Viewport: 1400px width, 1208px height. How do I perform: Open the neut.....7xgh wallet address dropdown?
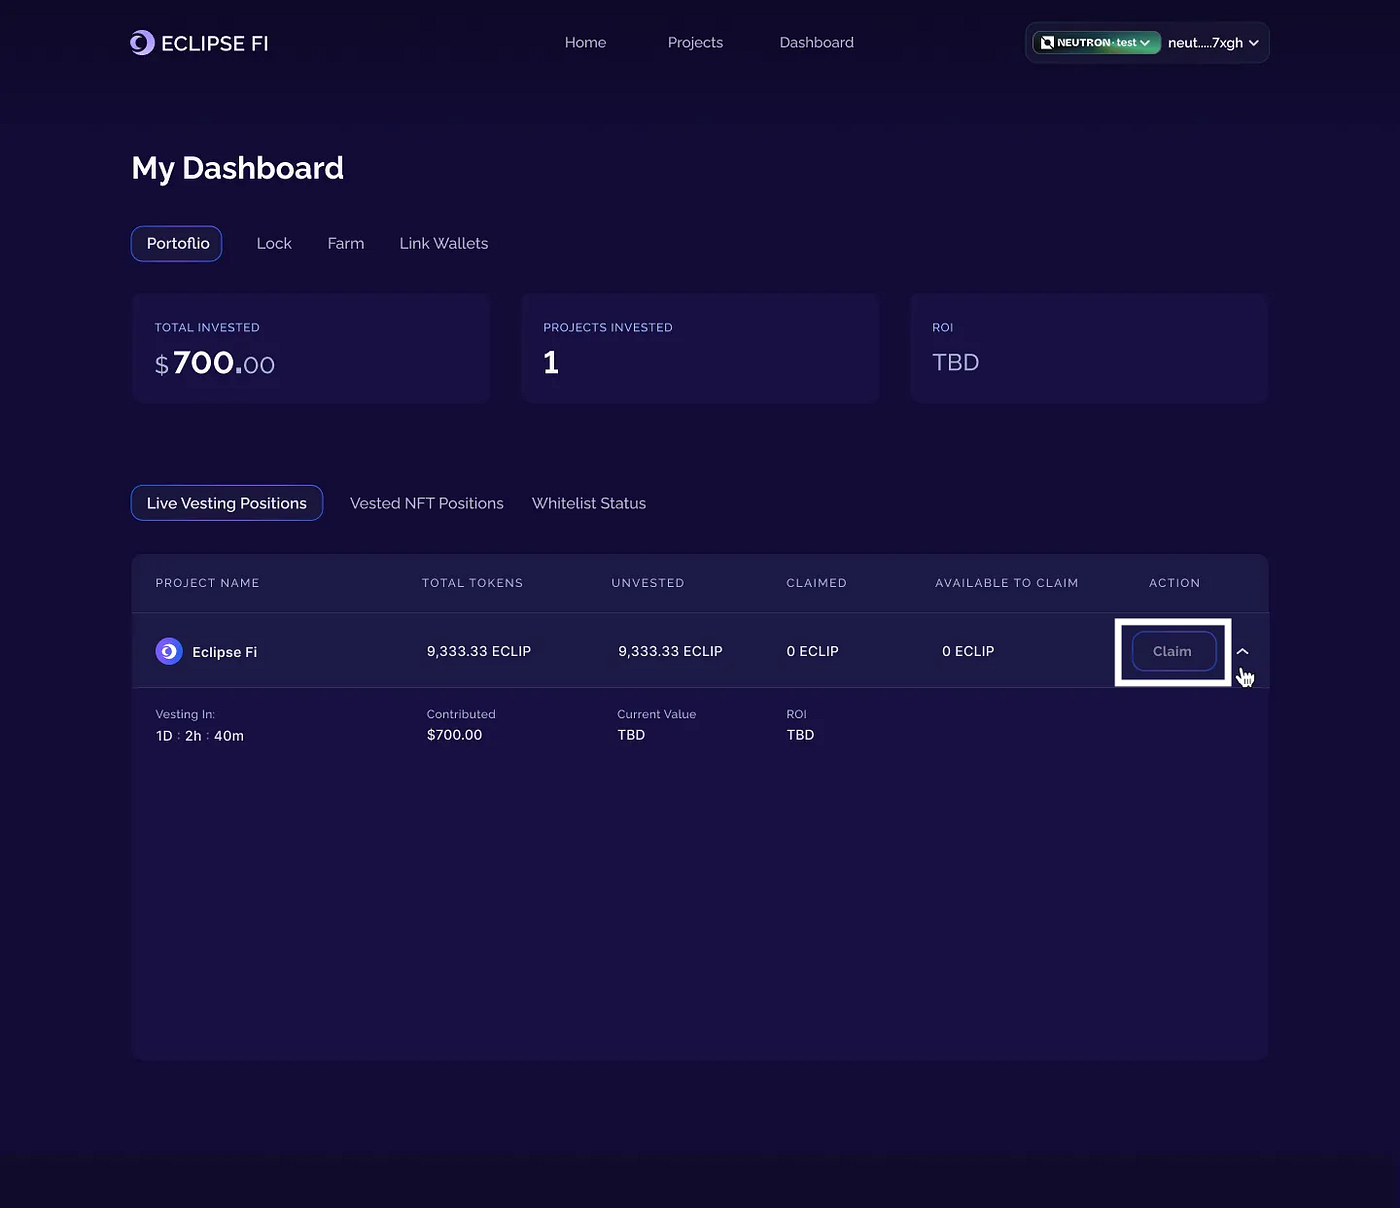1212,42
